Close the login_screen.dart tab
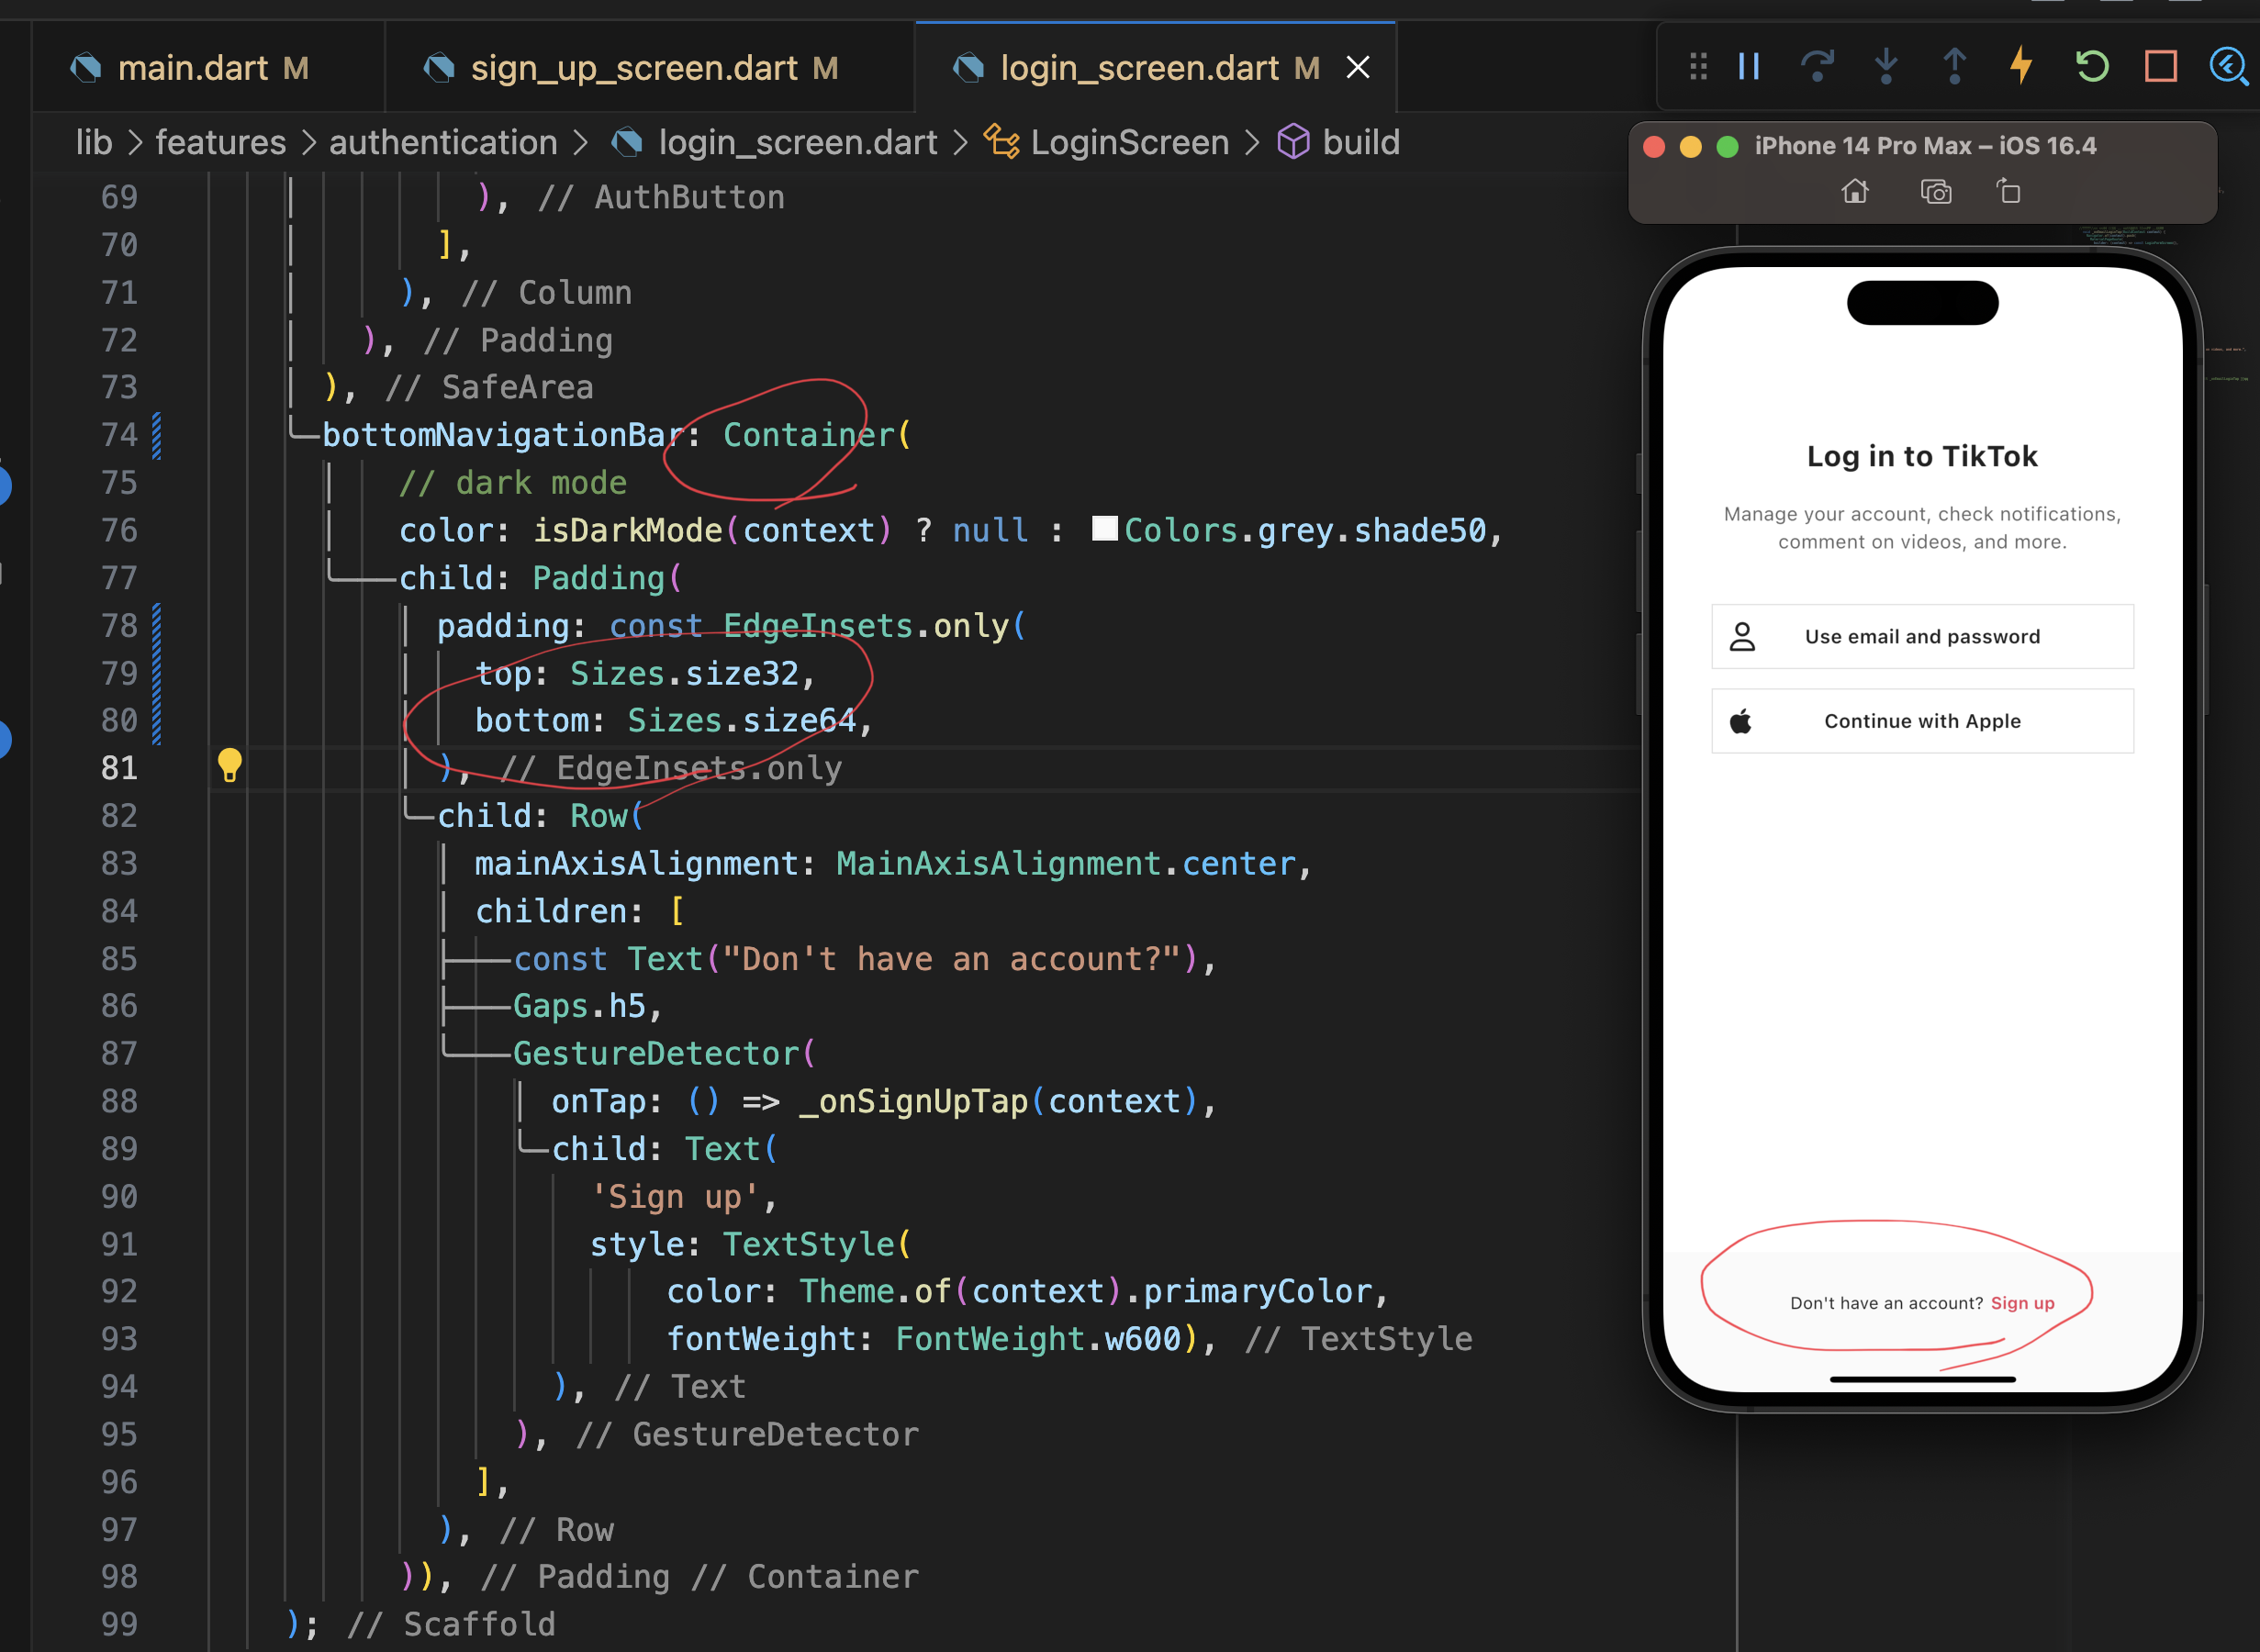 click(1357, 68)
